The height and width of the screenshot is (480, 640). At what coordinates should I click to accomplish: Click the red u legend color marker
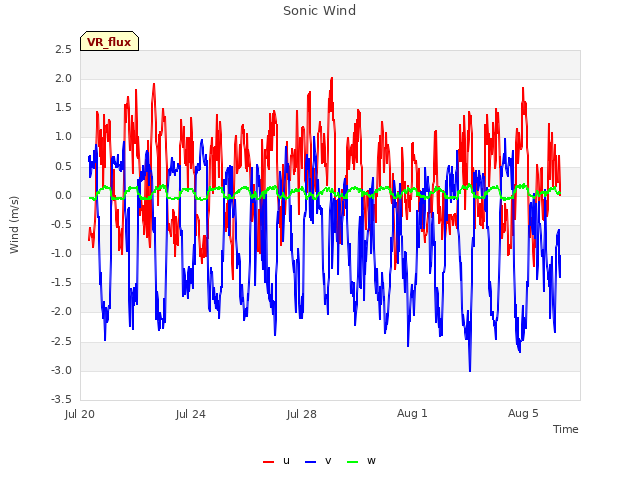tap(269, 462)
